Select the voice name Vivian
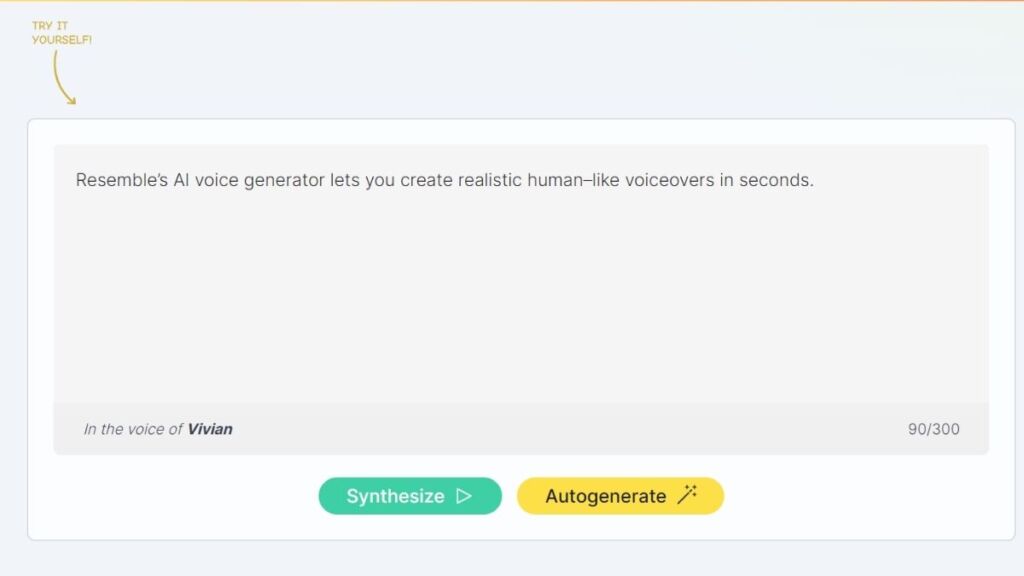 [x=210, y=429]
